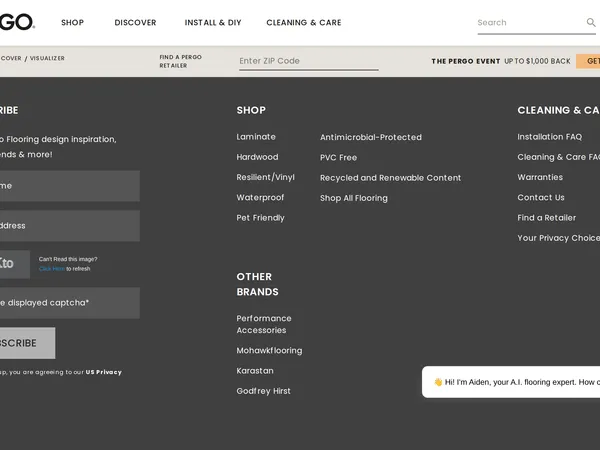Click the FIND A PERGO RETAILER label
600x450 pixels.
click(x=181, y=61)
